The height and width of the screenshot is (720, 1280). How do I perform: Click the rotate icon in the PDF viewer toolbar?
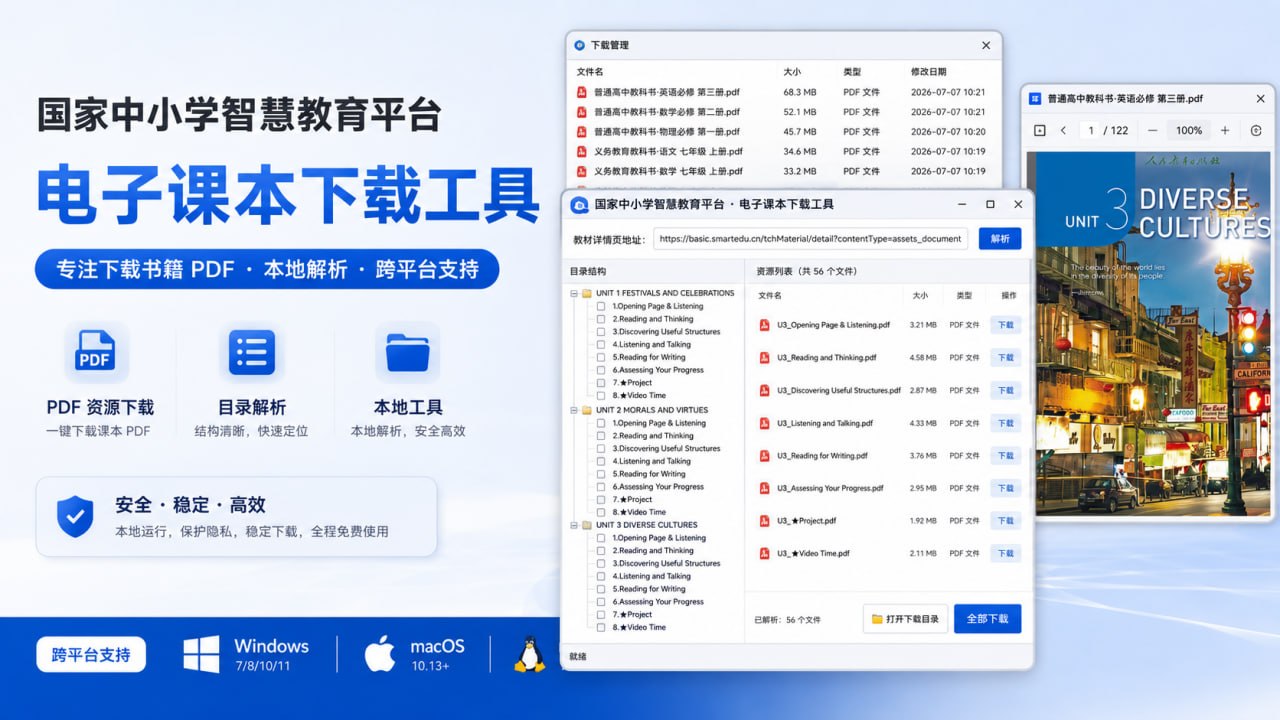(1256, 131)
